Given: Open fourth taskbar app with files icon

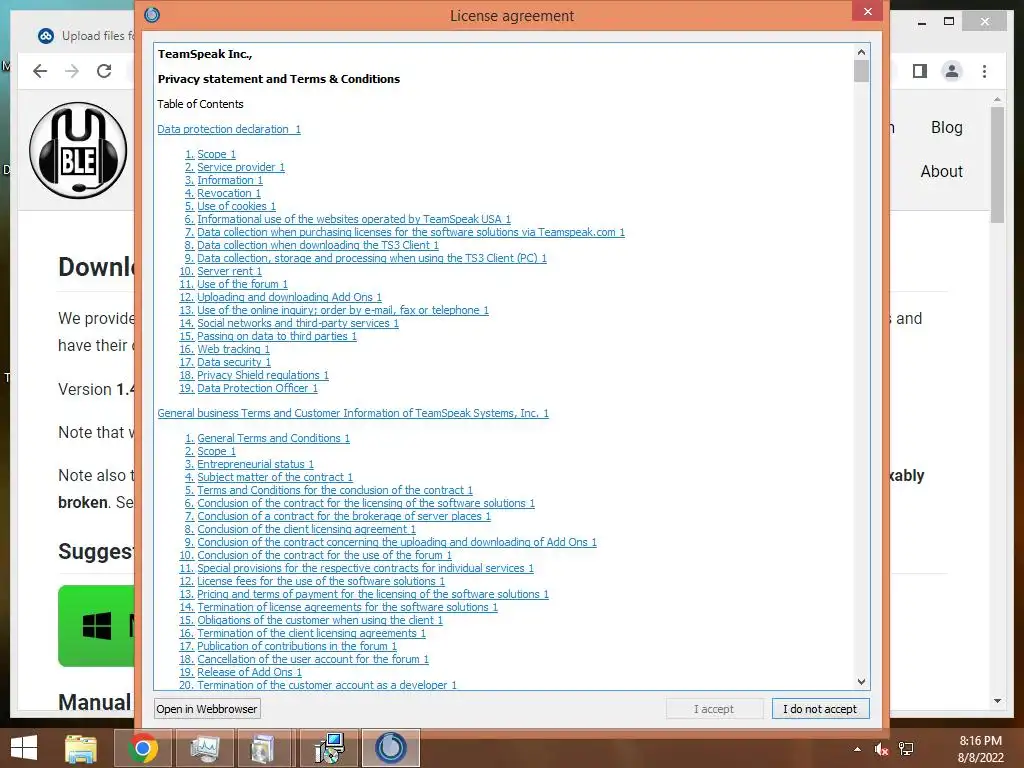Looking at the screenshot, I should pyautogui.click(x=264, y=748).
